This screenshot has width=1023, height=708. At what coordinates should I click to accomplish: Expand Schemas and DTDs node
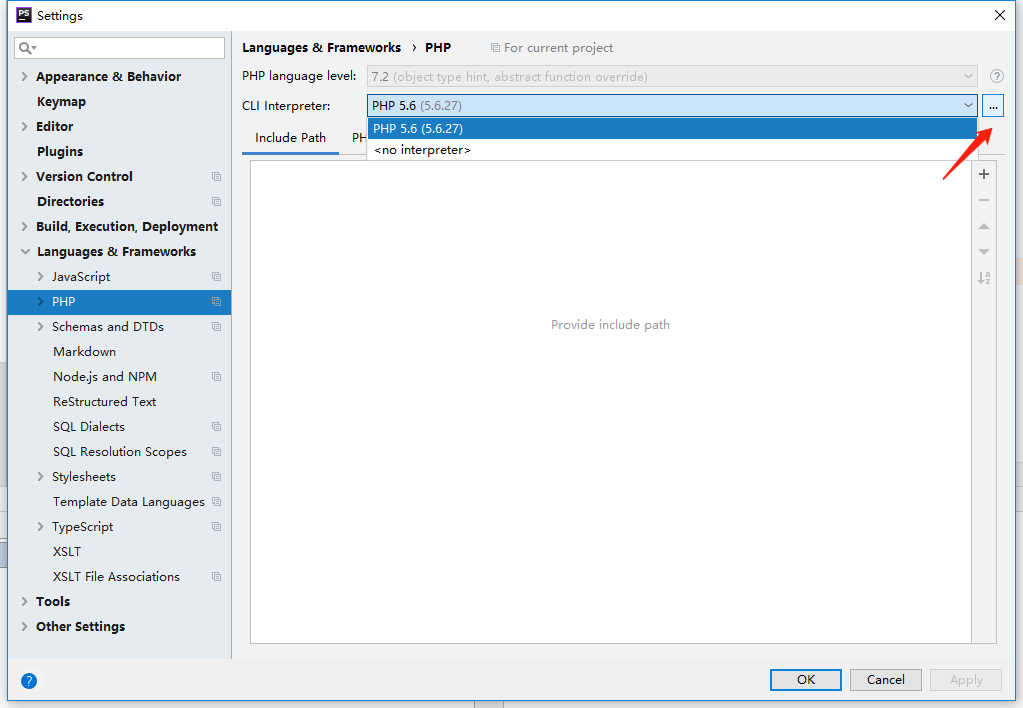[x=40, y=327]
